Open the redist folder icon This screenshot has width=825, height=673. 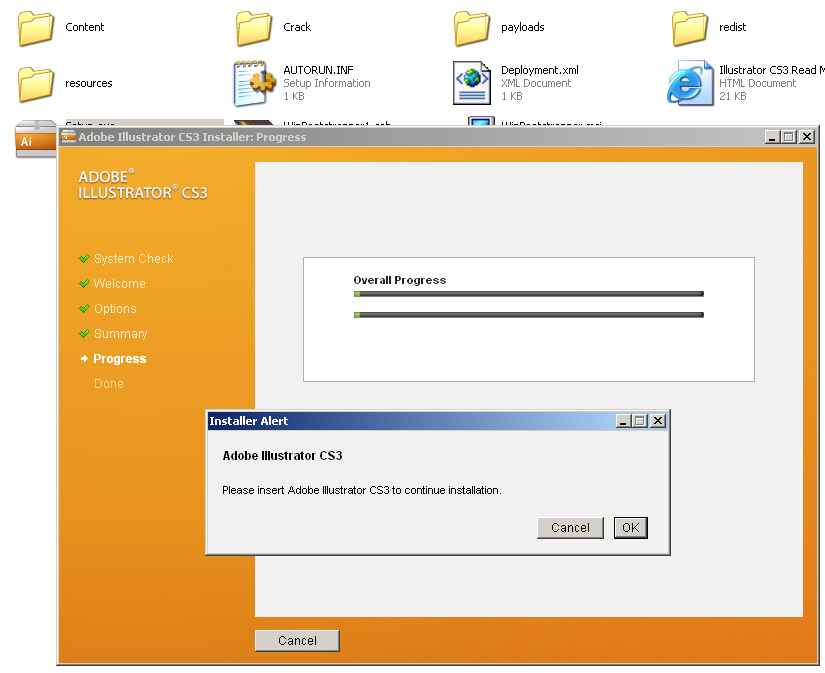pyautogui.click(x=689, y=28)
